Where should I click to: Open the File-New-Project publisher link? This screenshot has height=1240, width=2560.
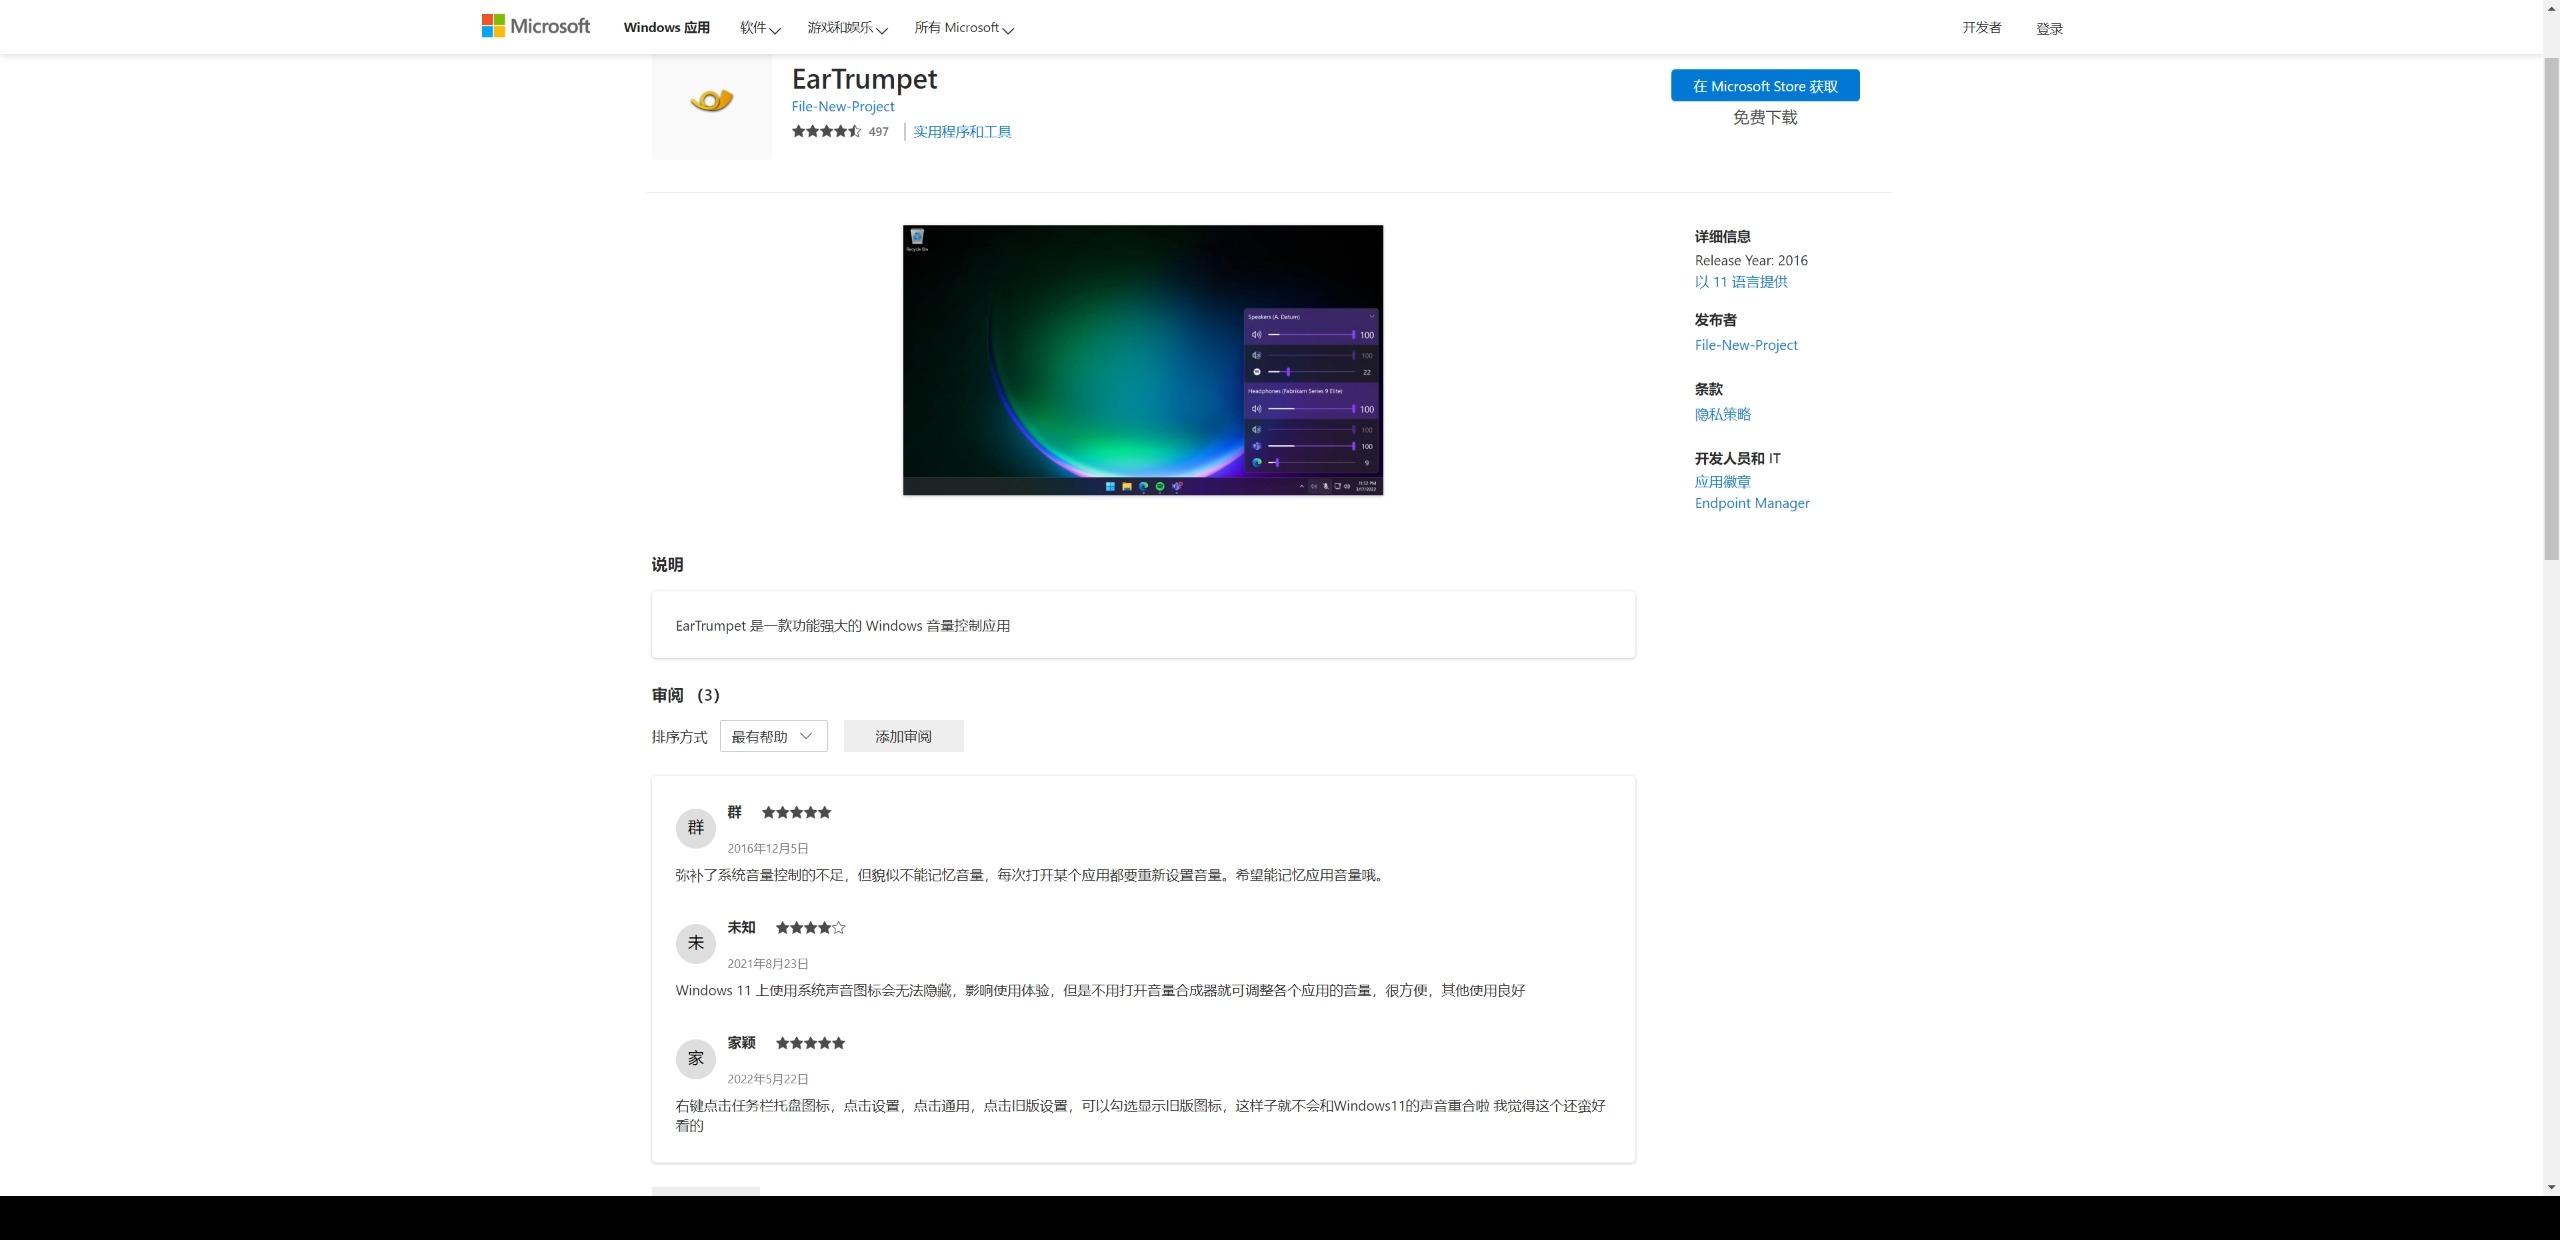(842, 105)
